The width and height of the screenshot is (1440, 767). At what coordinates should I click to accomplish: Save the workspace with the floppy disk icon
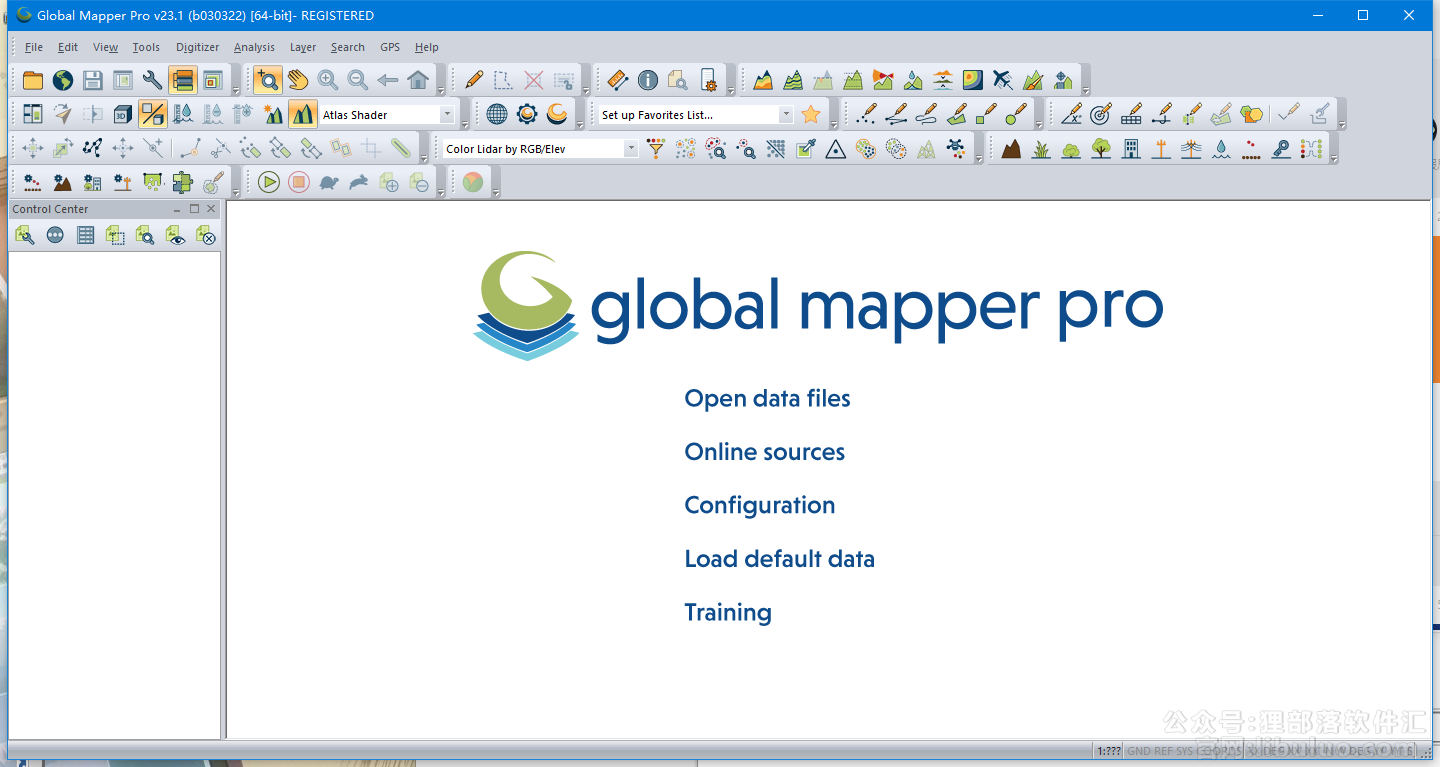coord(93,80)
